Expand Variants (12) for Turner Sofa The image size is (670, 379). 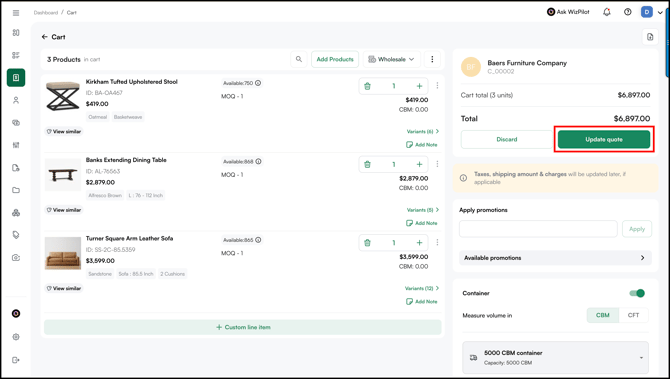(x=422, y=288)
